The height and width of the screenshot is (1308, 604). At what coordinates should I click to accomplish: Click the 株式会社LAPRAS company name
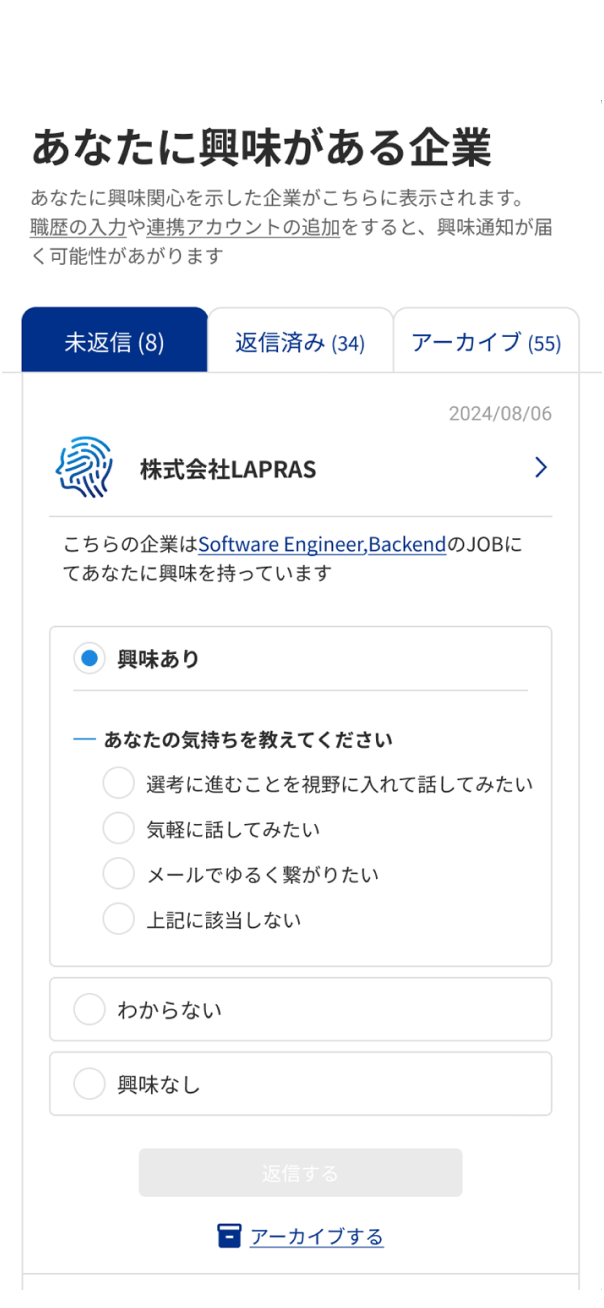pyautogui.click(x=228, y=469)
